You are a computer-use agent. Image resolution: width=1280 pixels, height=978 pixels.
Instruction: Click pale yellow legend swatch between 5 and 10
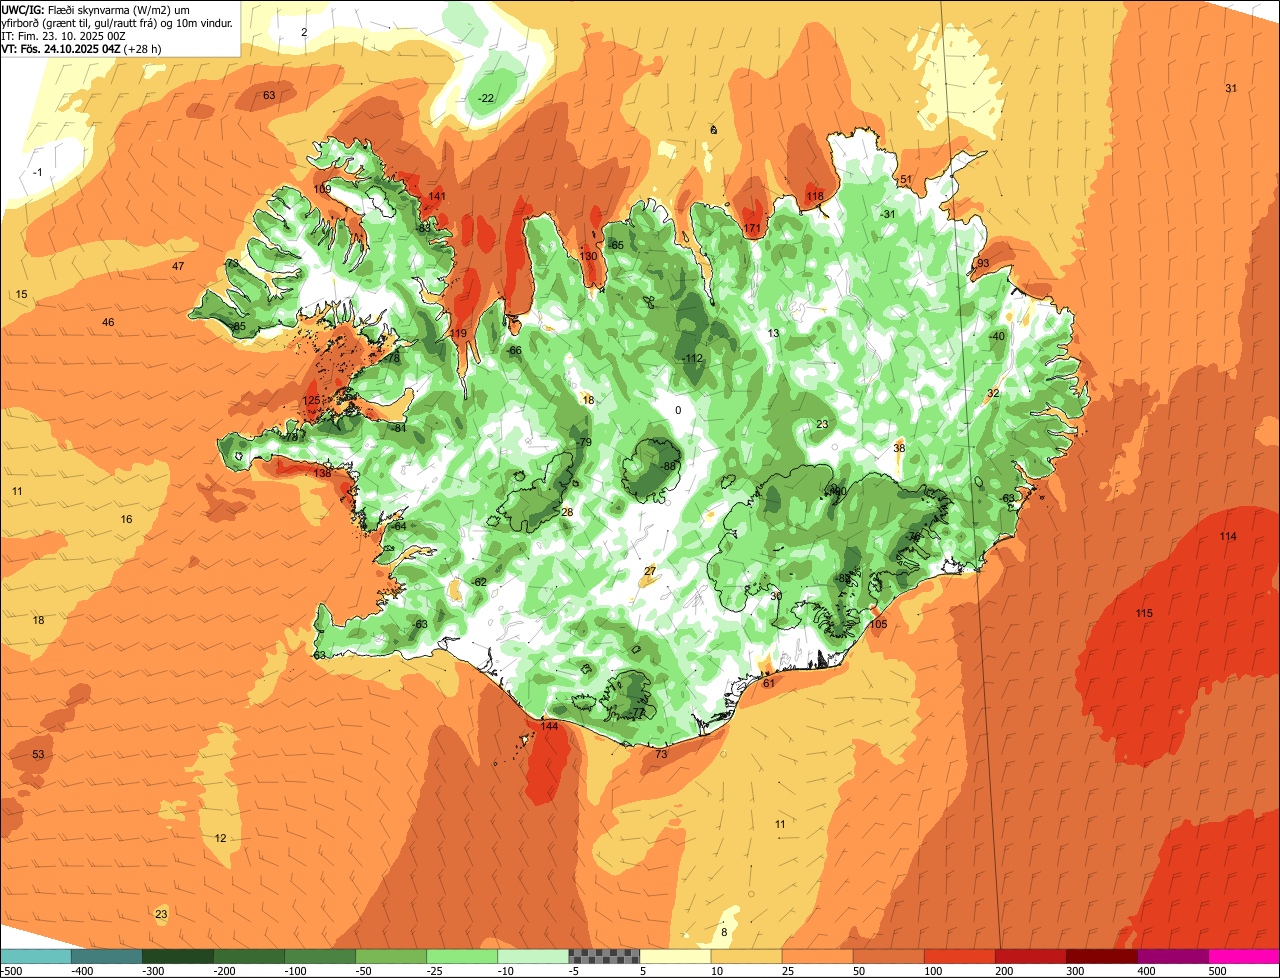click(675, 956)
